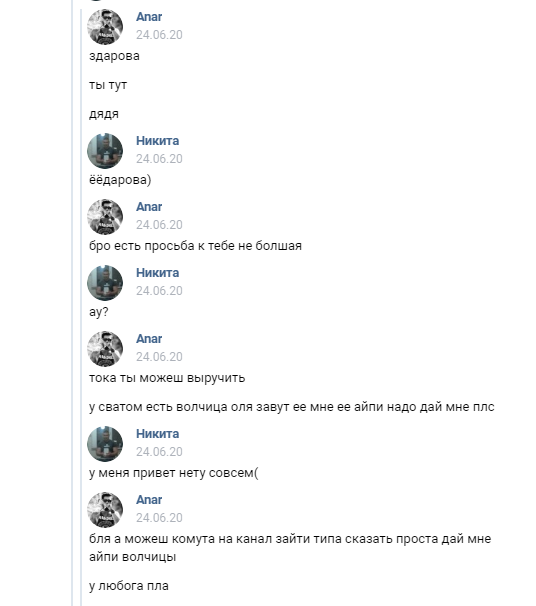Open Никита's avatar above the 'ёёдарова)' message
The height and width of the screenshot is (606, 536).
click(x=105, y=151)
